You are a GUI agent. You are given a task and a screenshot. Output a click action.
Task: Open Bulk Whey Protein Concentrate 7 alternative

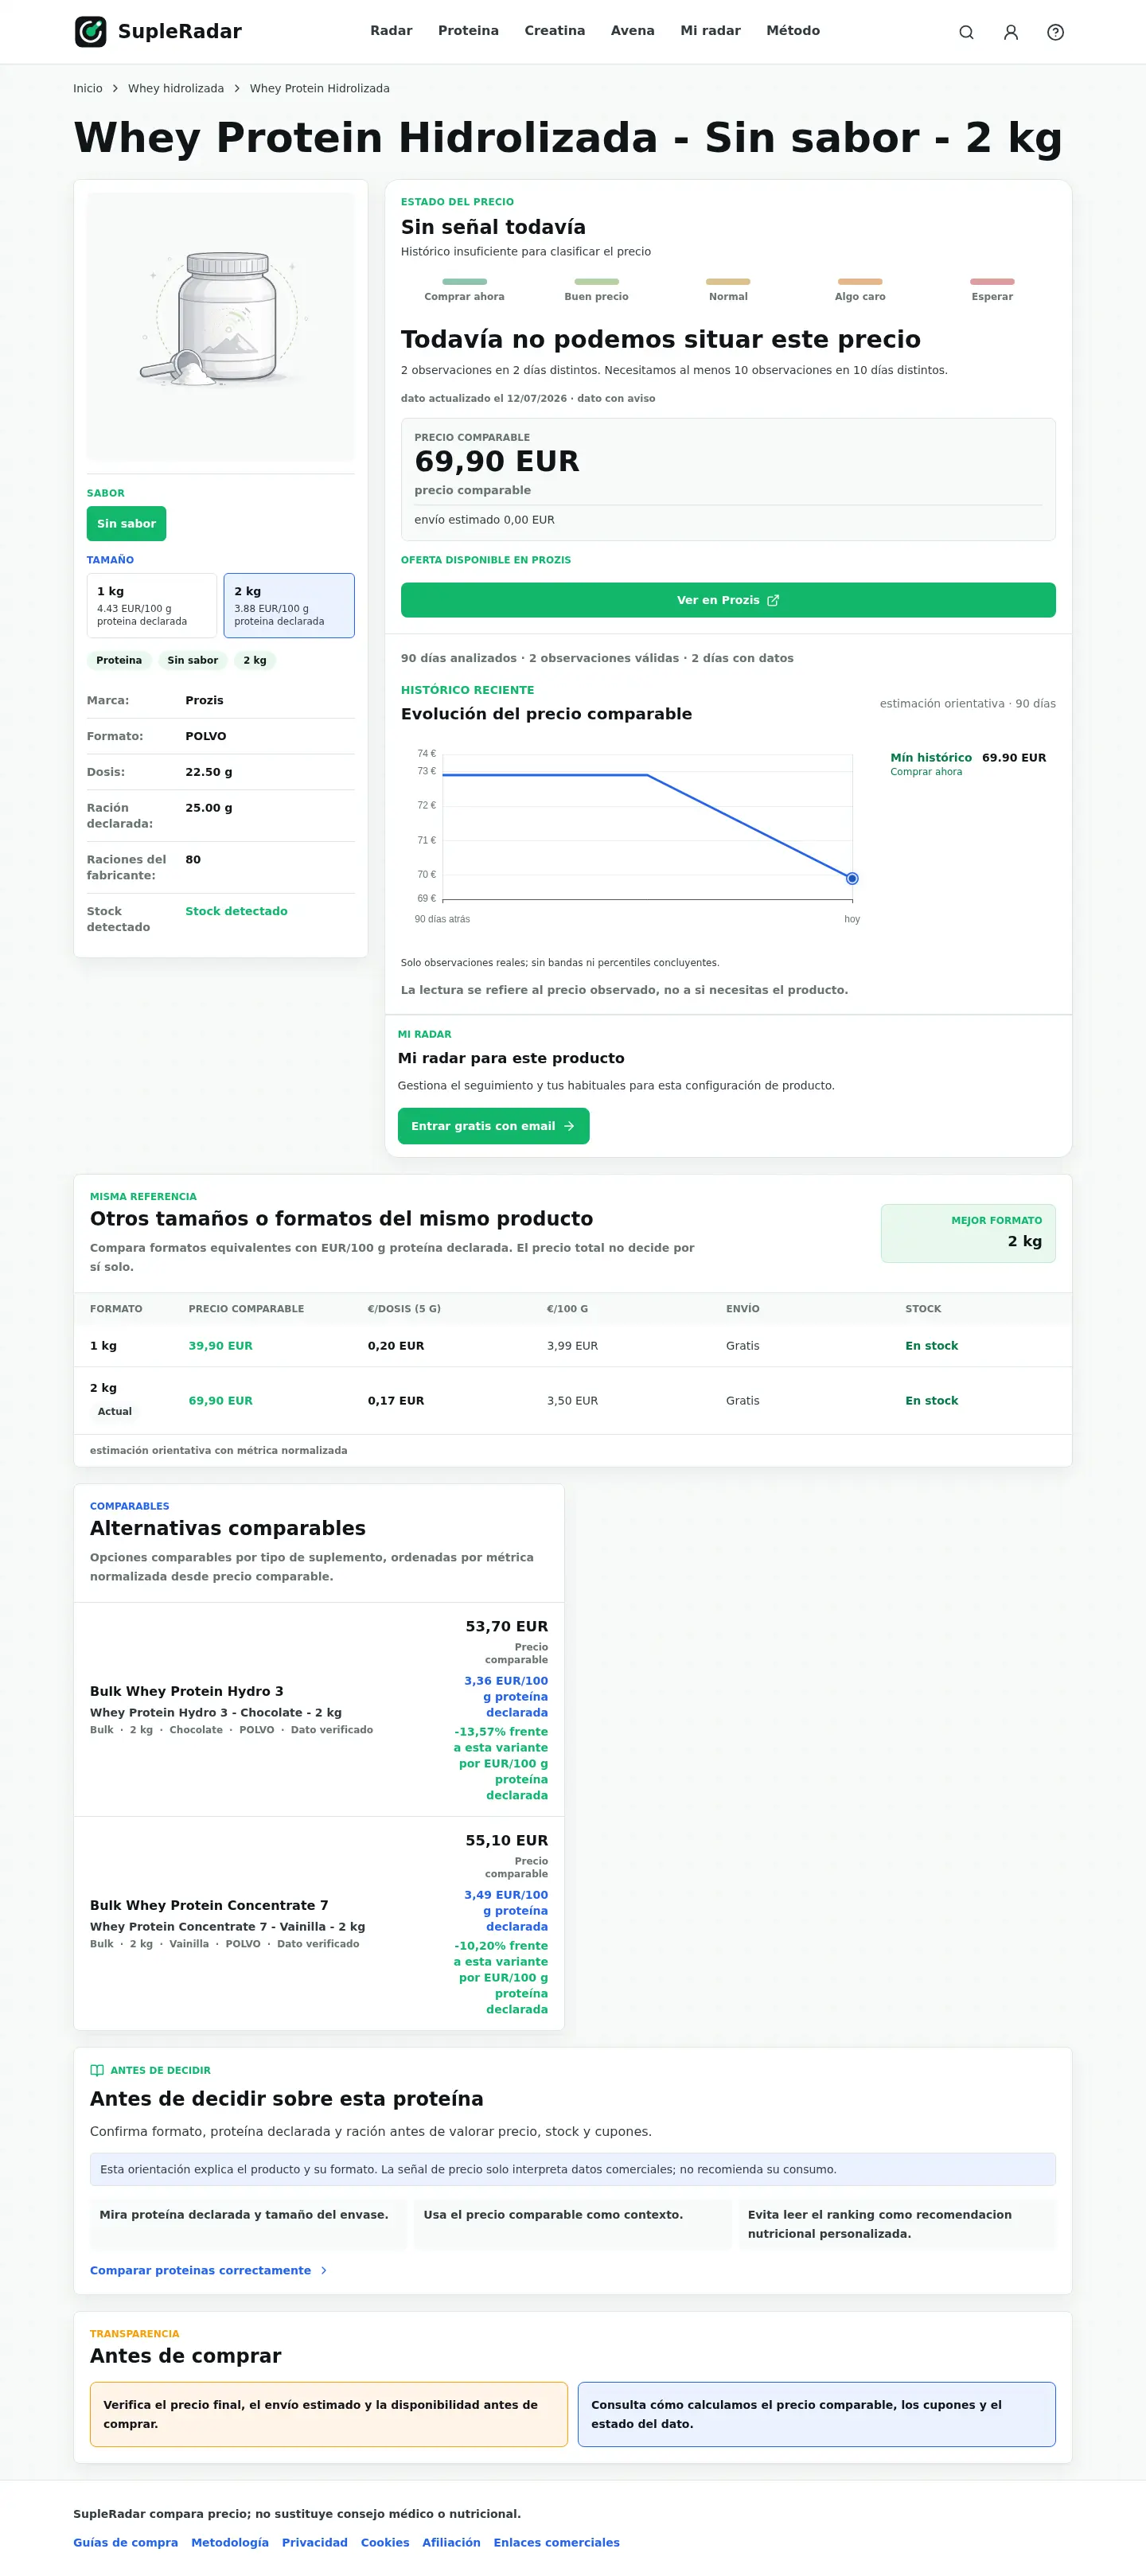click(x=319, y=1924)
